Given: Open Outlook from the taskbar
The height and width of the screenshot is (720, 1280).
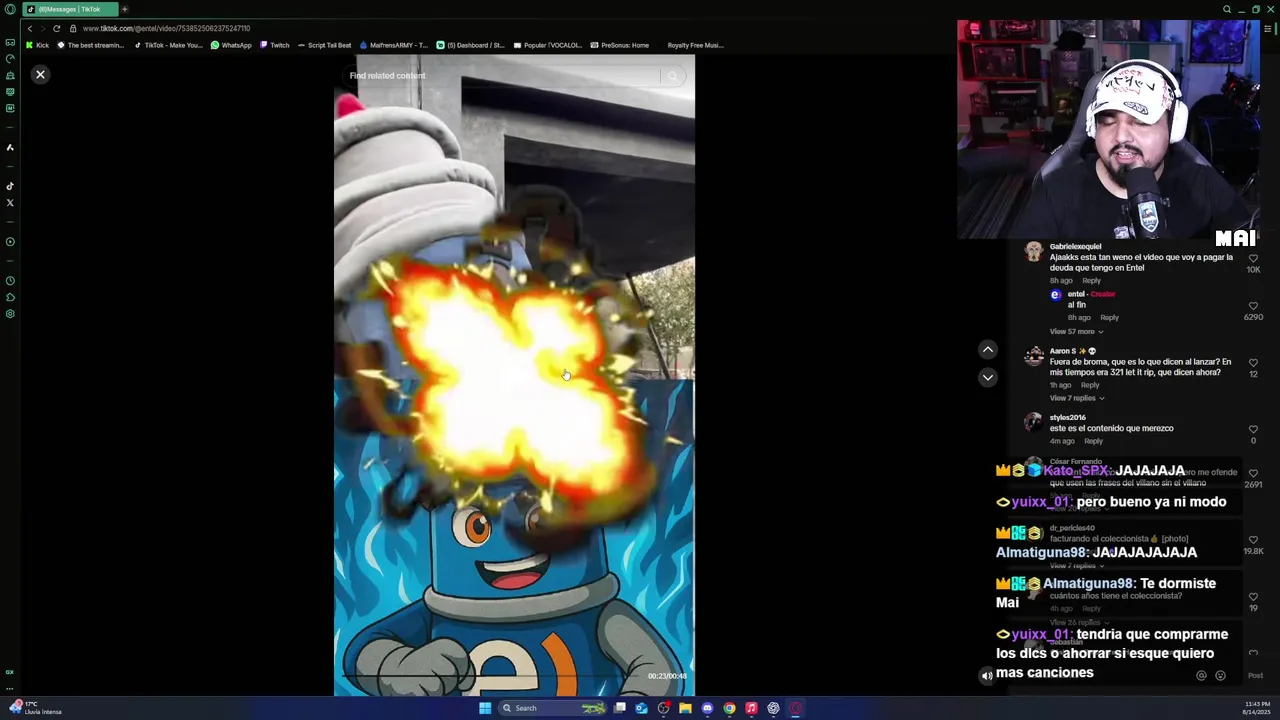Looking at the screenshot, I should [641, 708].
